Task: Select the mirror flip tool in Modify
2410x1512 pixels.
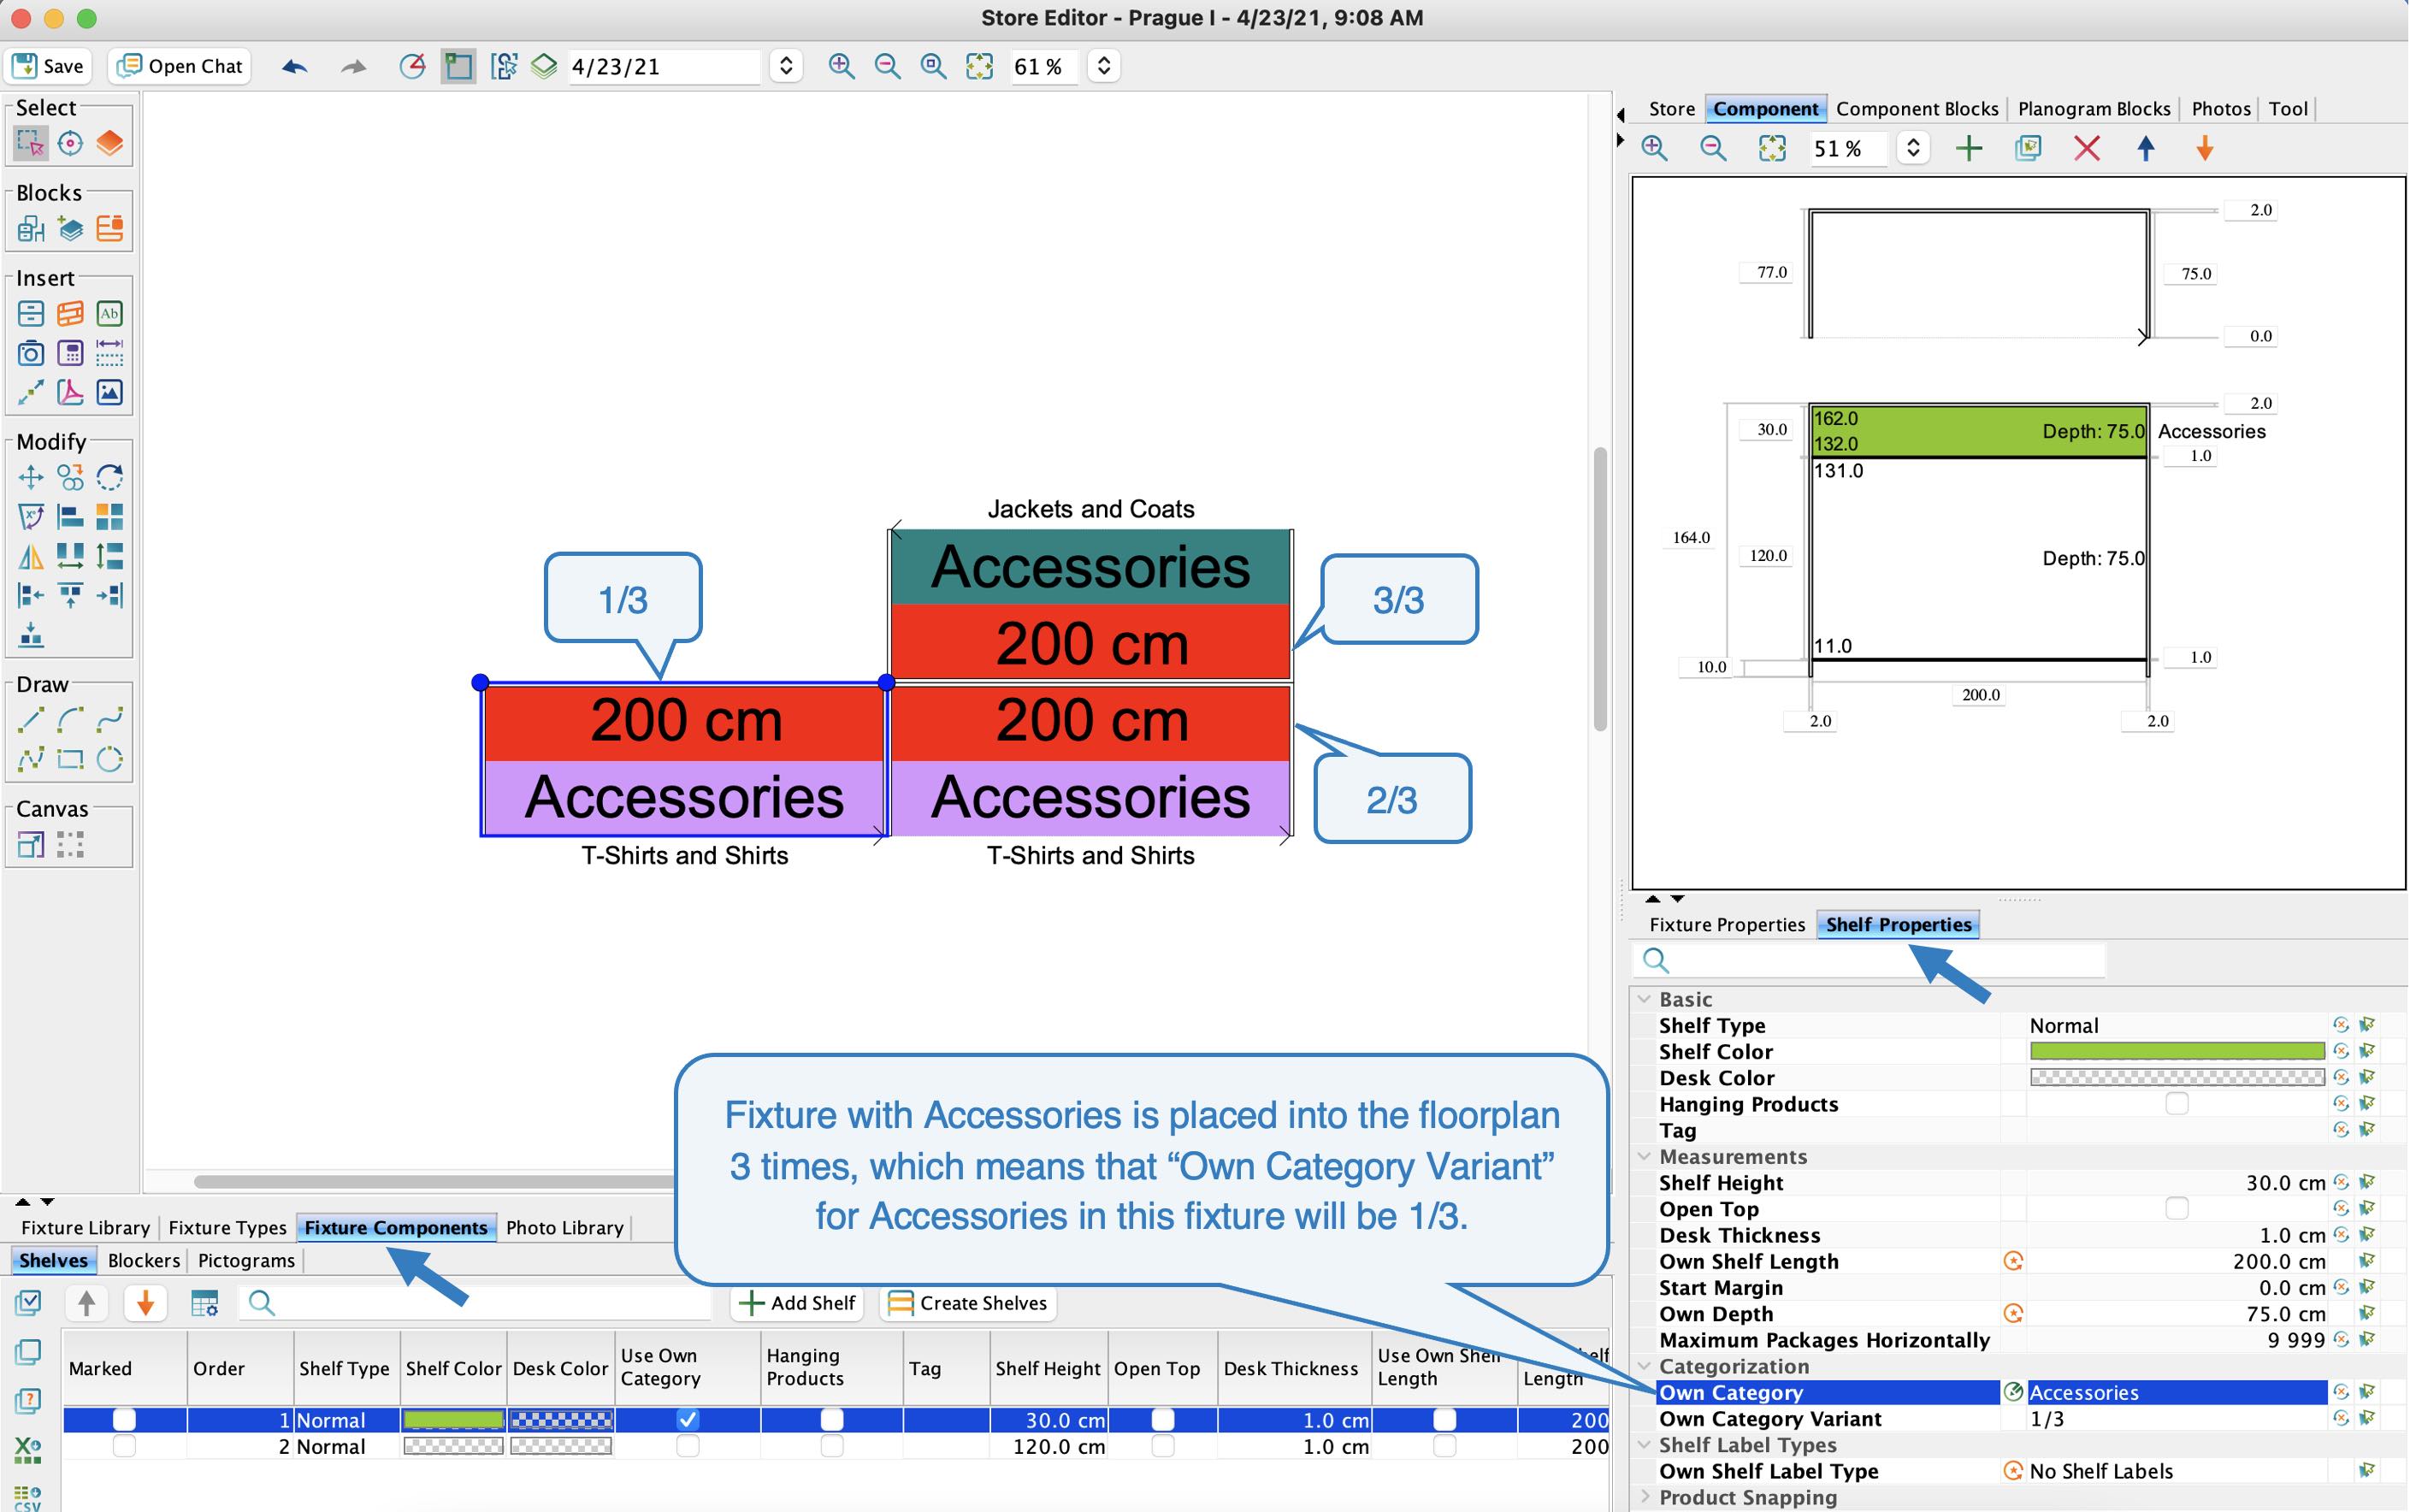Action: [31, 556]
